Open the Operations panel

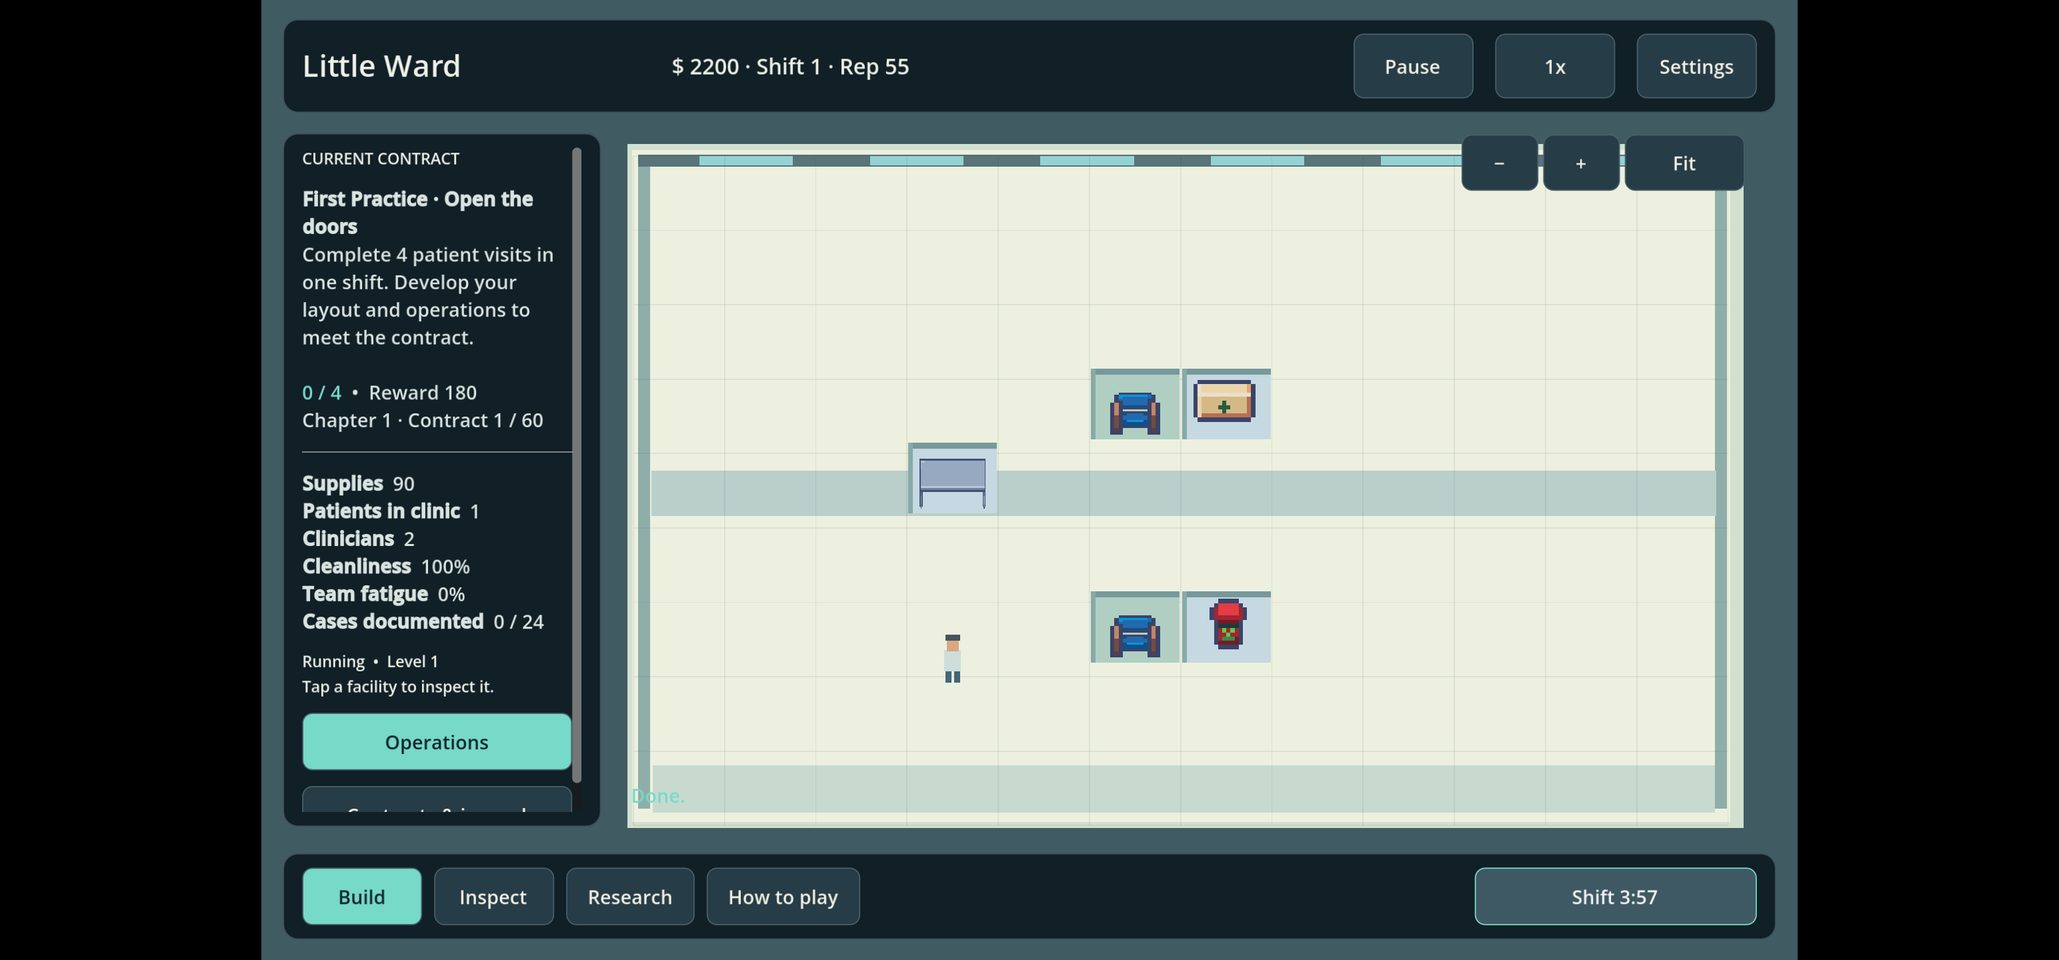click(x=437, y=742)
